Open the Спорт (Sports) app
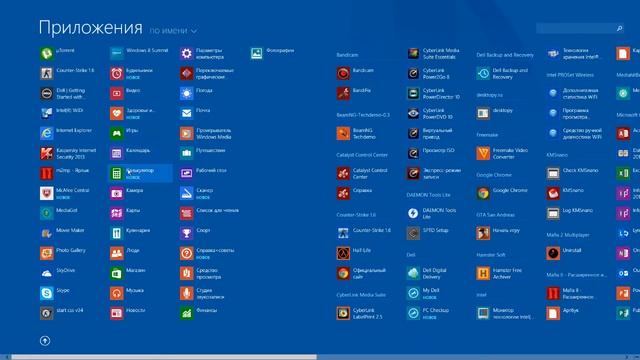Screen dimensions: 640x360 (196, 233)
